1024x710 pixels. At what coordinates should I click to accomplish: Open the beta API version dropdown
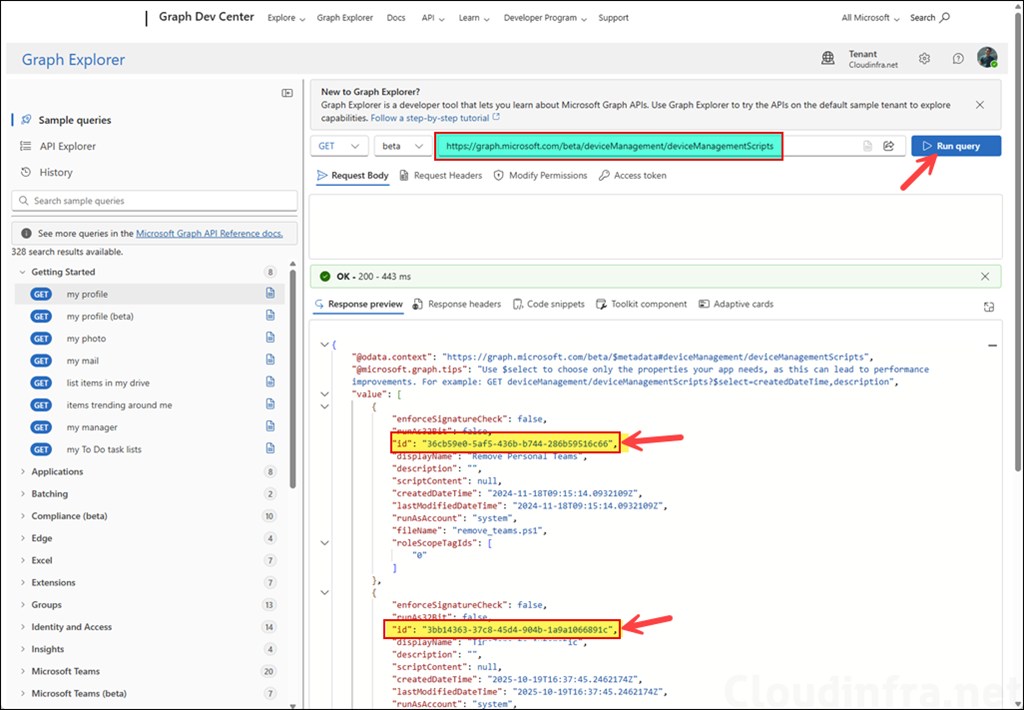coord(403,145)
